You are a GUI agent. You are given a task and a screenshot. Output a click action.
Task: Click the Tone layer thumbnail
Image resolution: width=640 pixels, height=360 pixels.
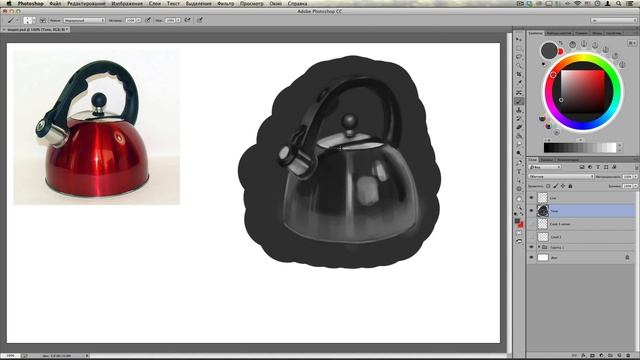click(542, 211)
